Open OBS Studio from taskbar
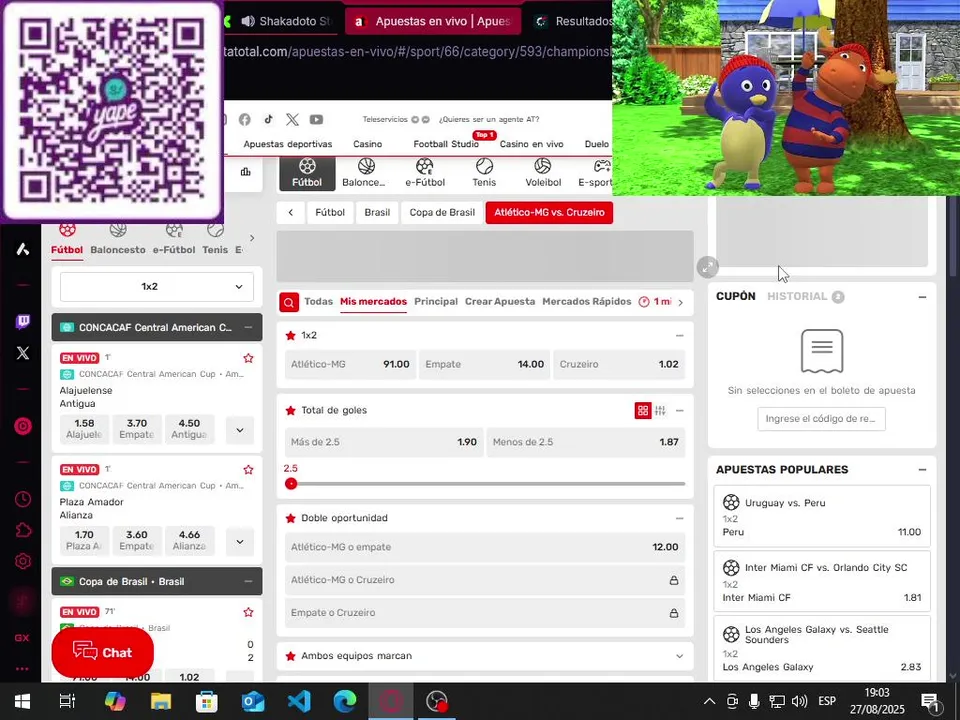 [x=437, y=701]
